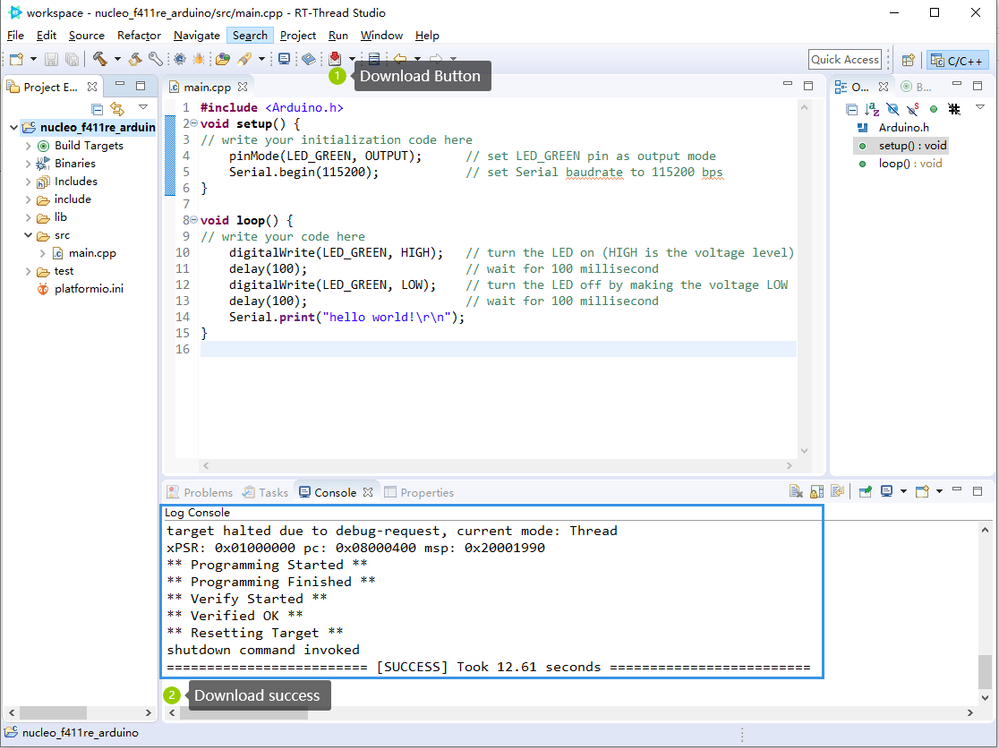Collapse the nucleo_f411re_arduino project node
The image size is (999, 748).
coord(13,127)
